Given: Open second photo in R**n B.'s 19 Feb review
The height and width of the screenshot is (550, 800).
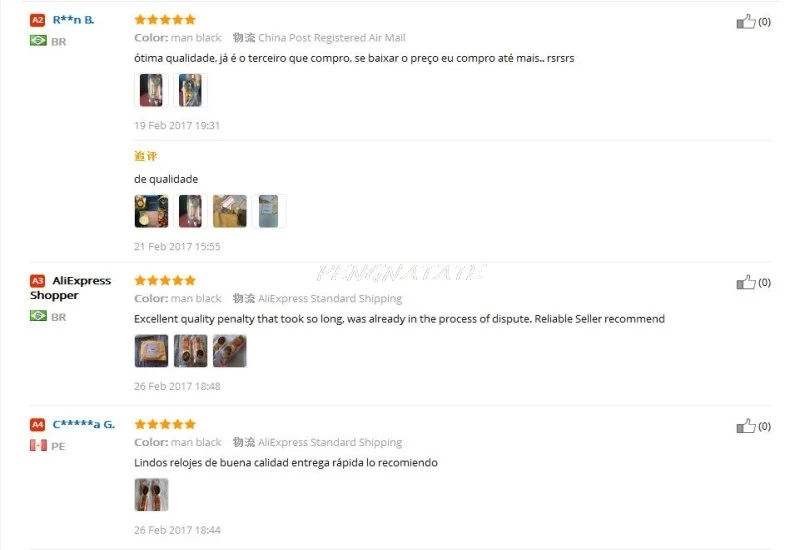Looking at the screenshot, I should (190, 90).
